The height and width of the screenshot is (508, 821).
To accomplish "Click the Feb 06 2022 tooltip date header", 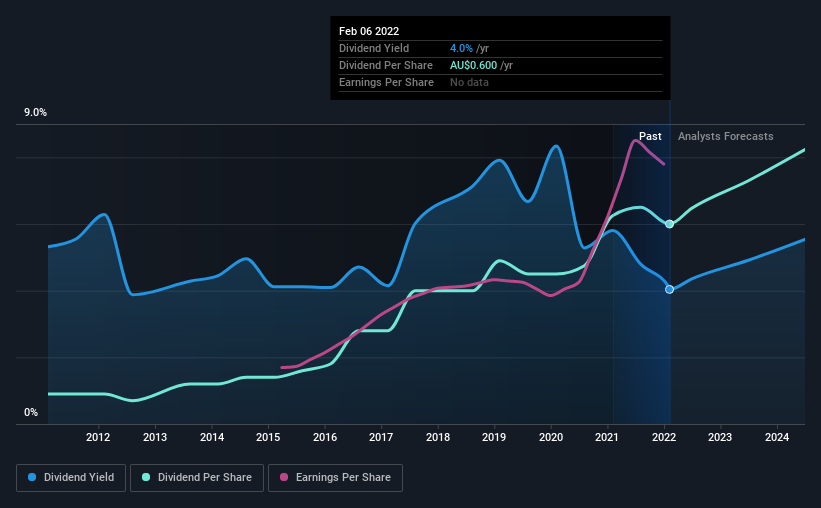I will tap(369, 31).
